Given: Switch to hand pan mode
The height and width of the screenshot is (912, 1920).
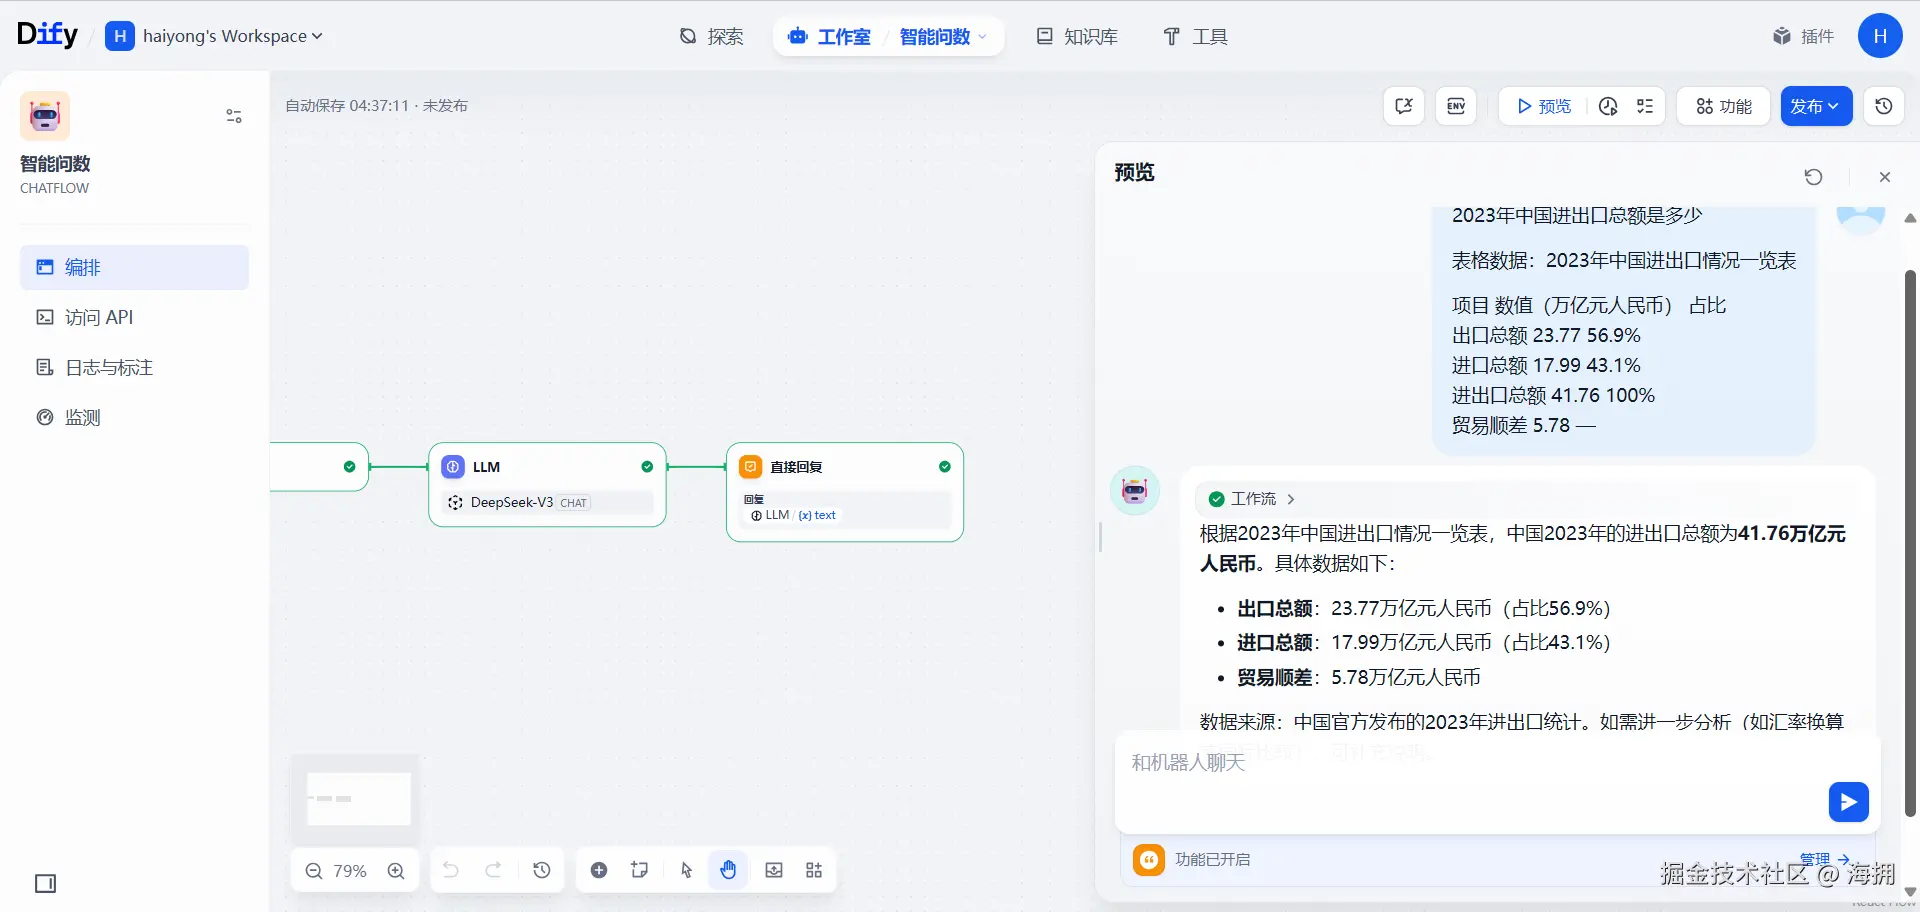Looking at the screenshot, I should (728, 870).
